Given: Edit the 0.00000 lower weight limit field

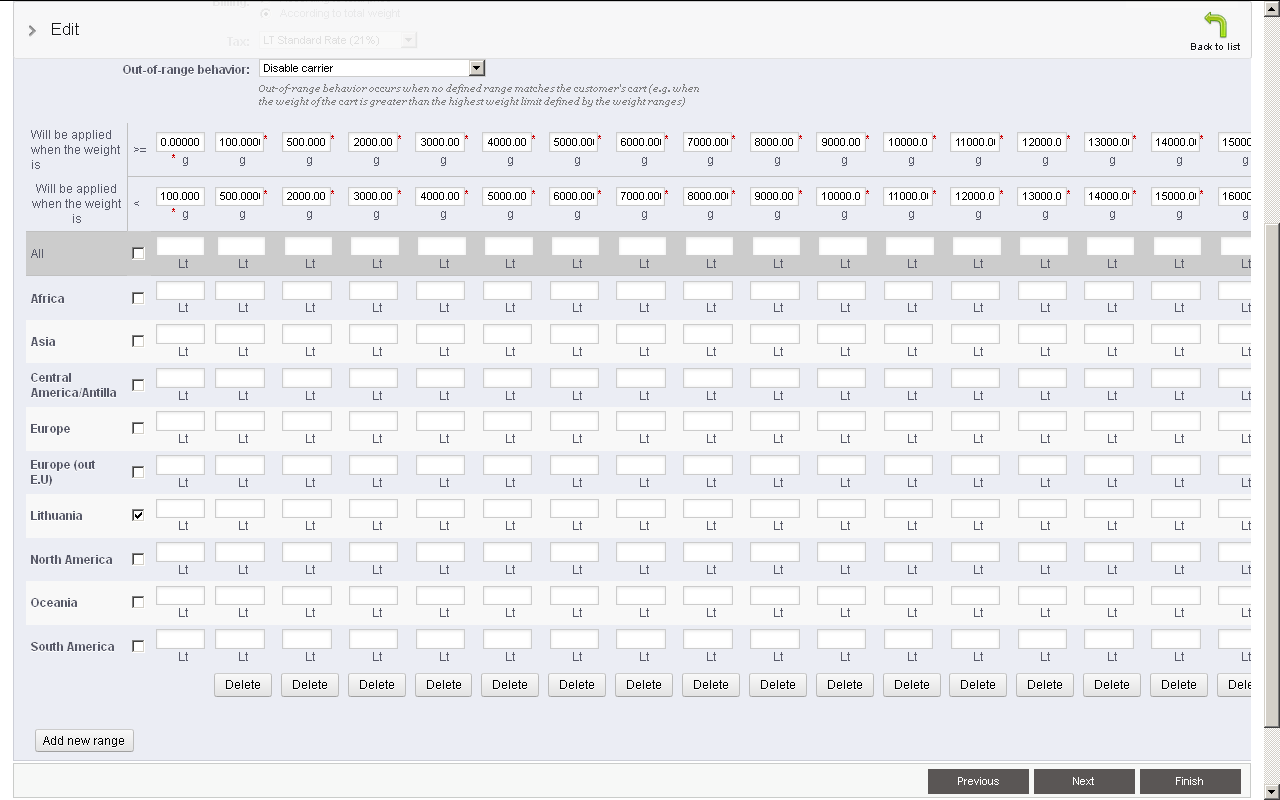Looking at the screenshot, I should 180,142.
